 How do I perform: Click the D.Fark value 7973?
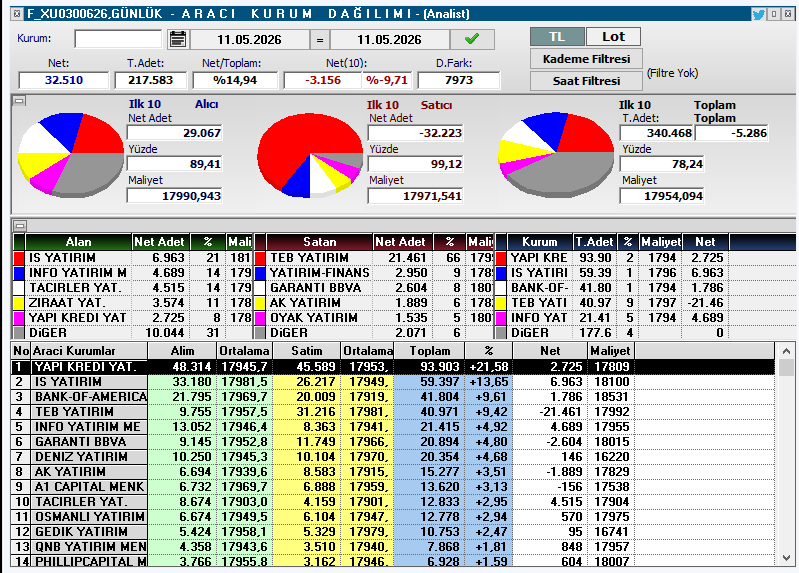pyautogui.click(x=459, y=80)
